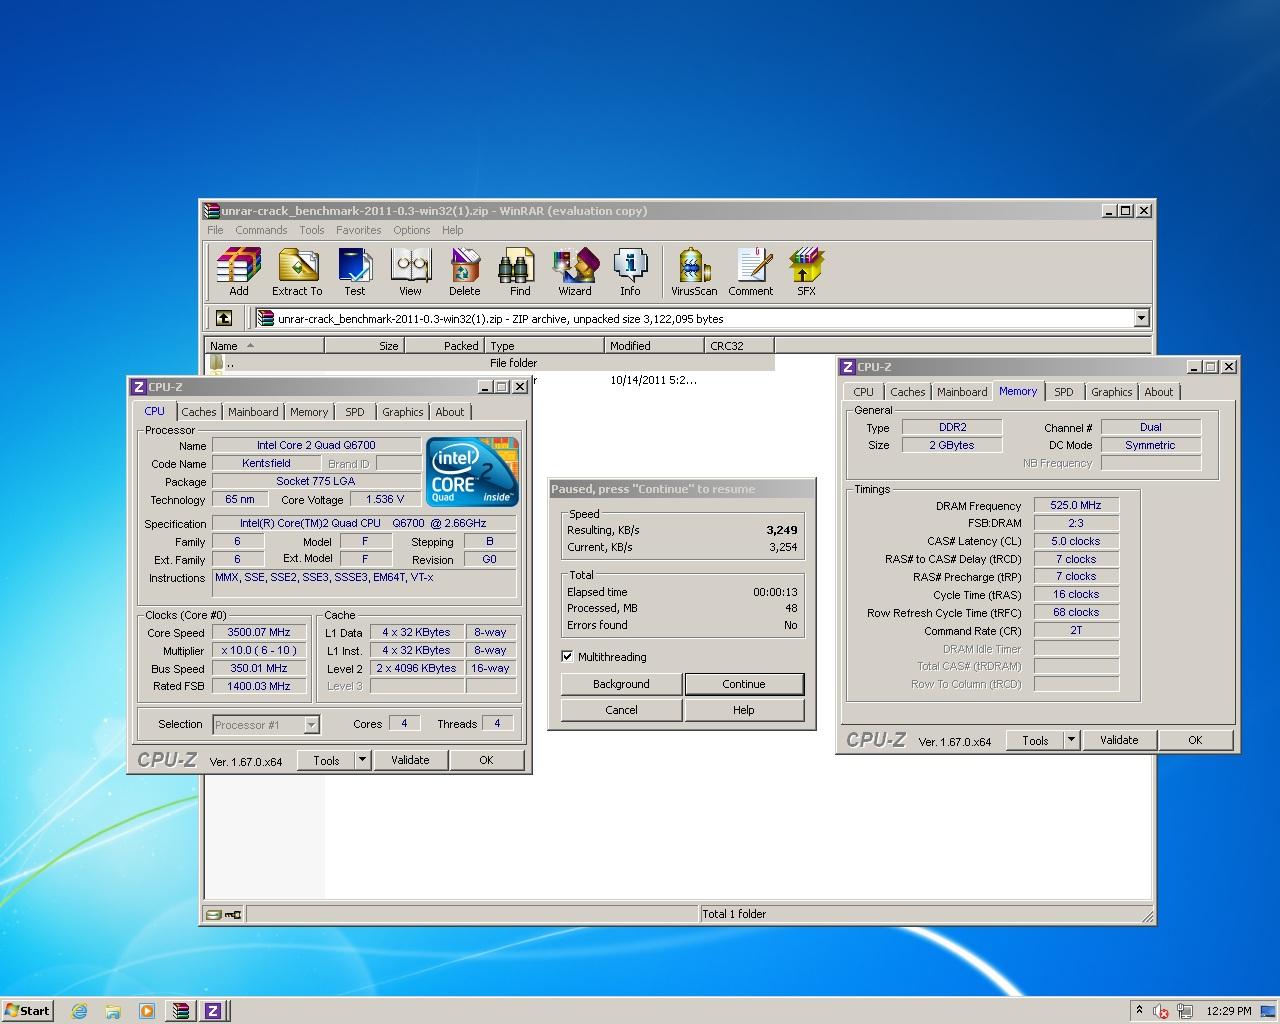Click Continue to resume benchmark

tap(744, 684)
